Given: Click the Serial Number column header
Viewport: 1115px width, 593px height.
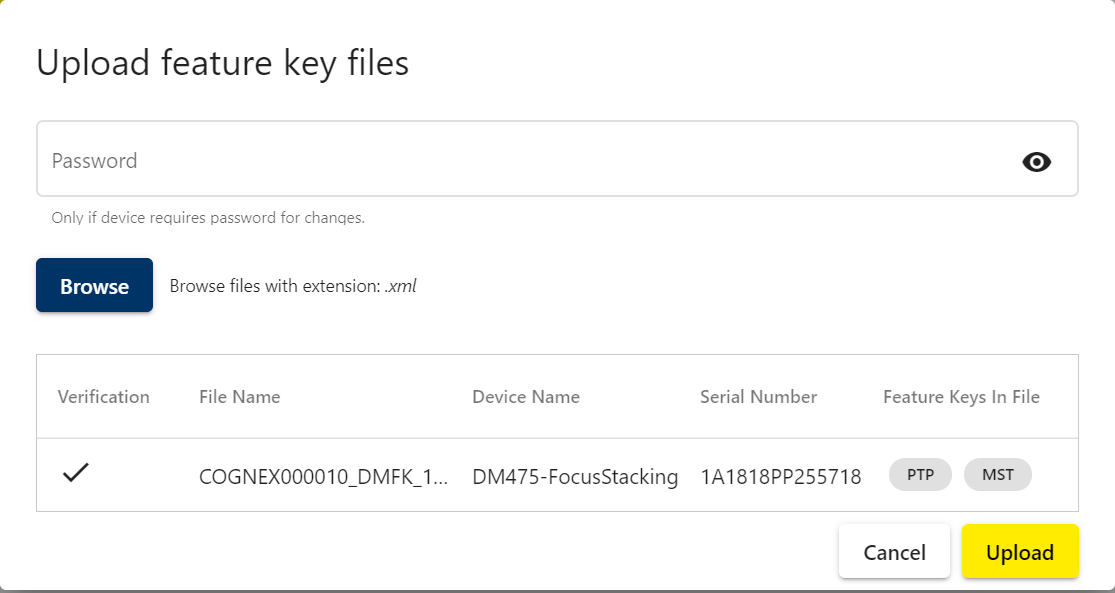Looking at the screenshot, I should (x=758, y=396).
